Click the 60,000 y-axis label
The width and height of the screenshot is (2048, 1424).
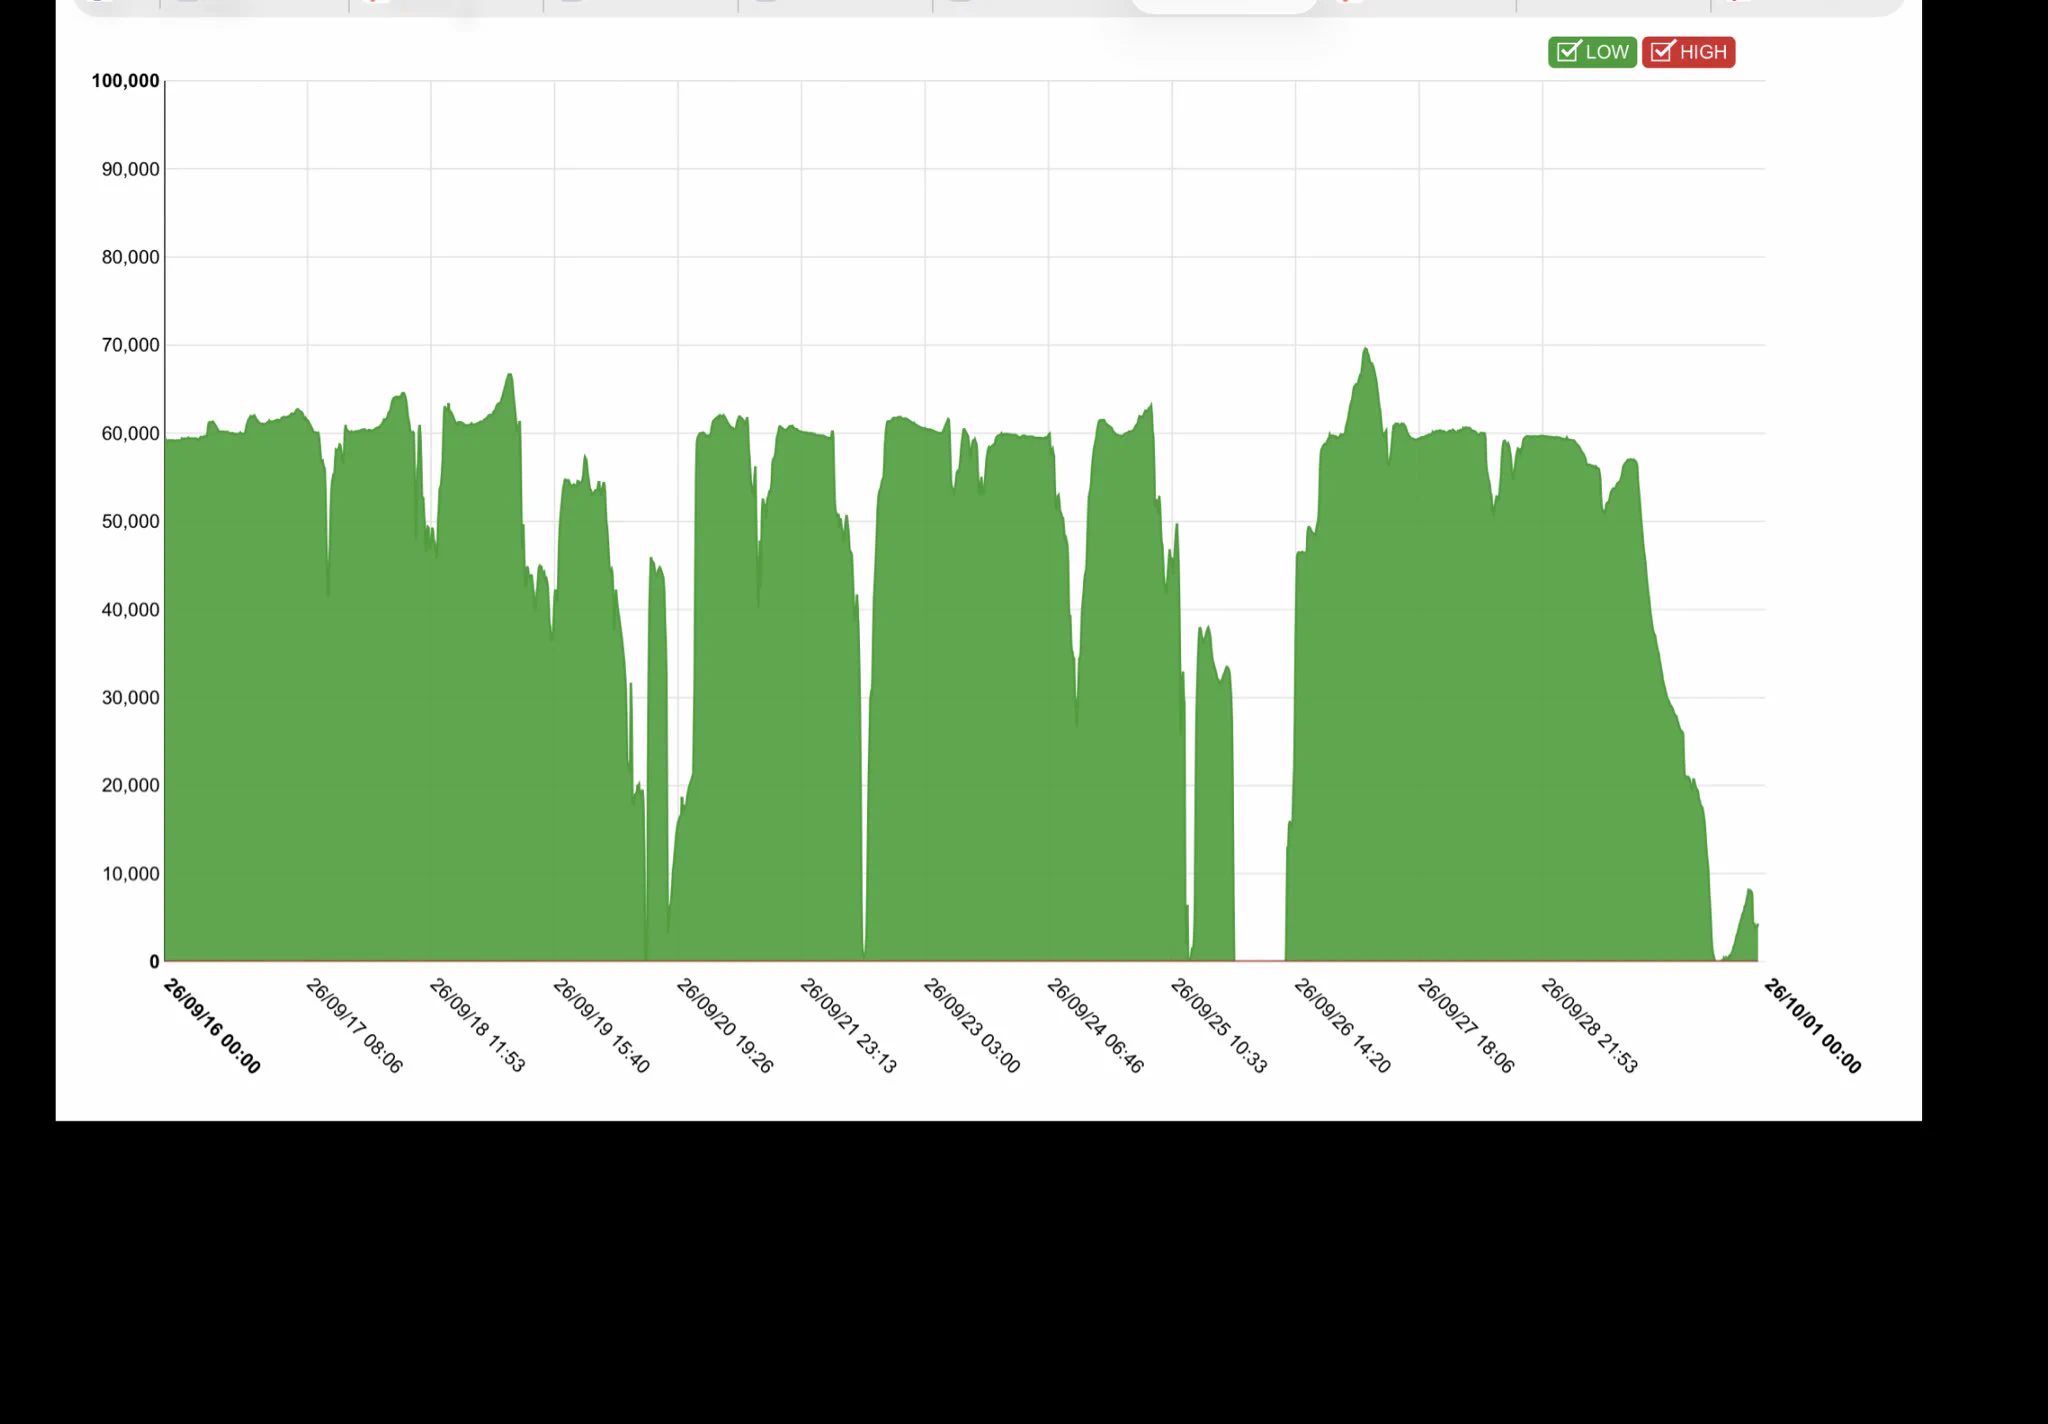(130, 433)
